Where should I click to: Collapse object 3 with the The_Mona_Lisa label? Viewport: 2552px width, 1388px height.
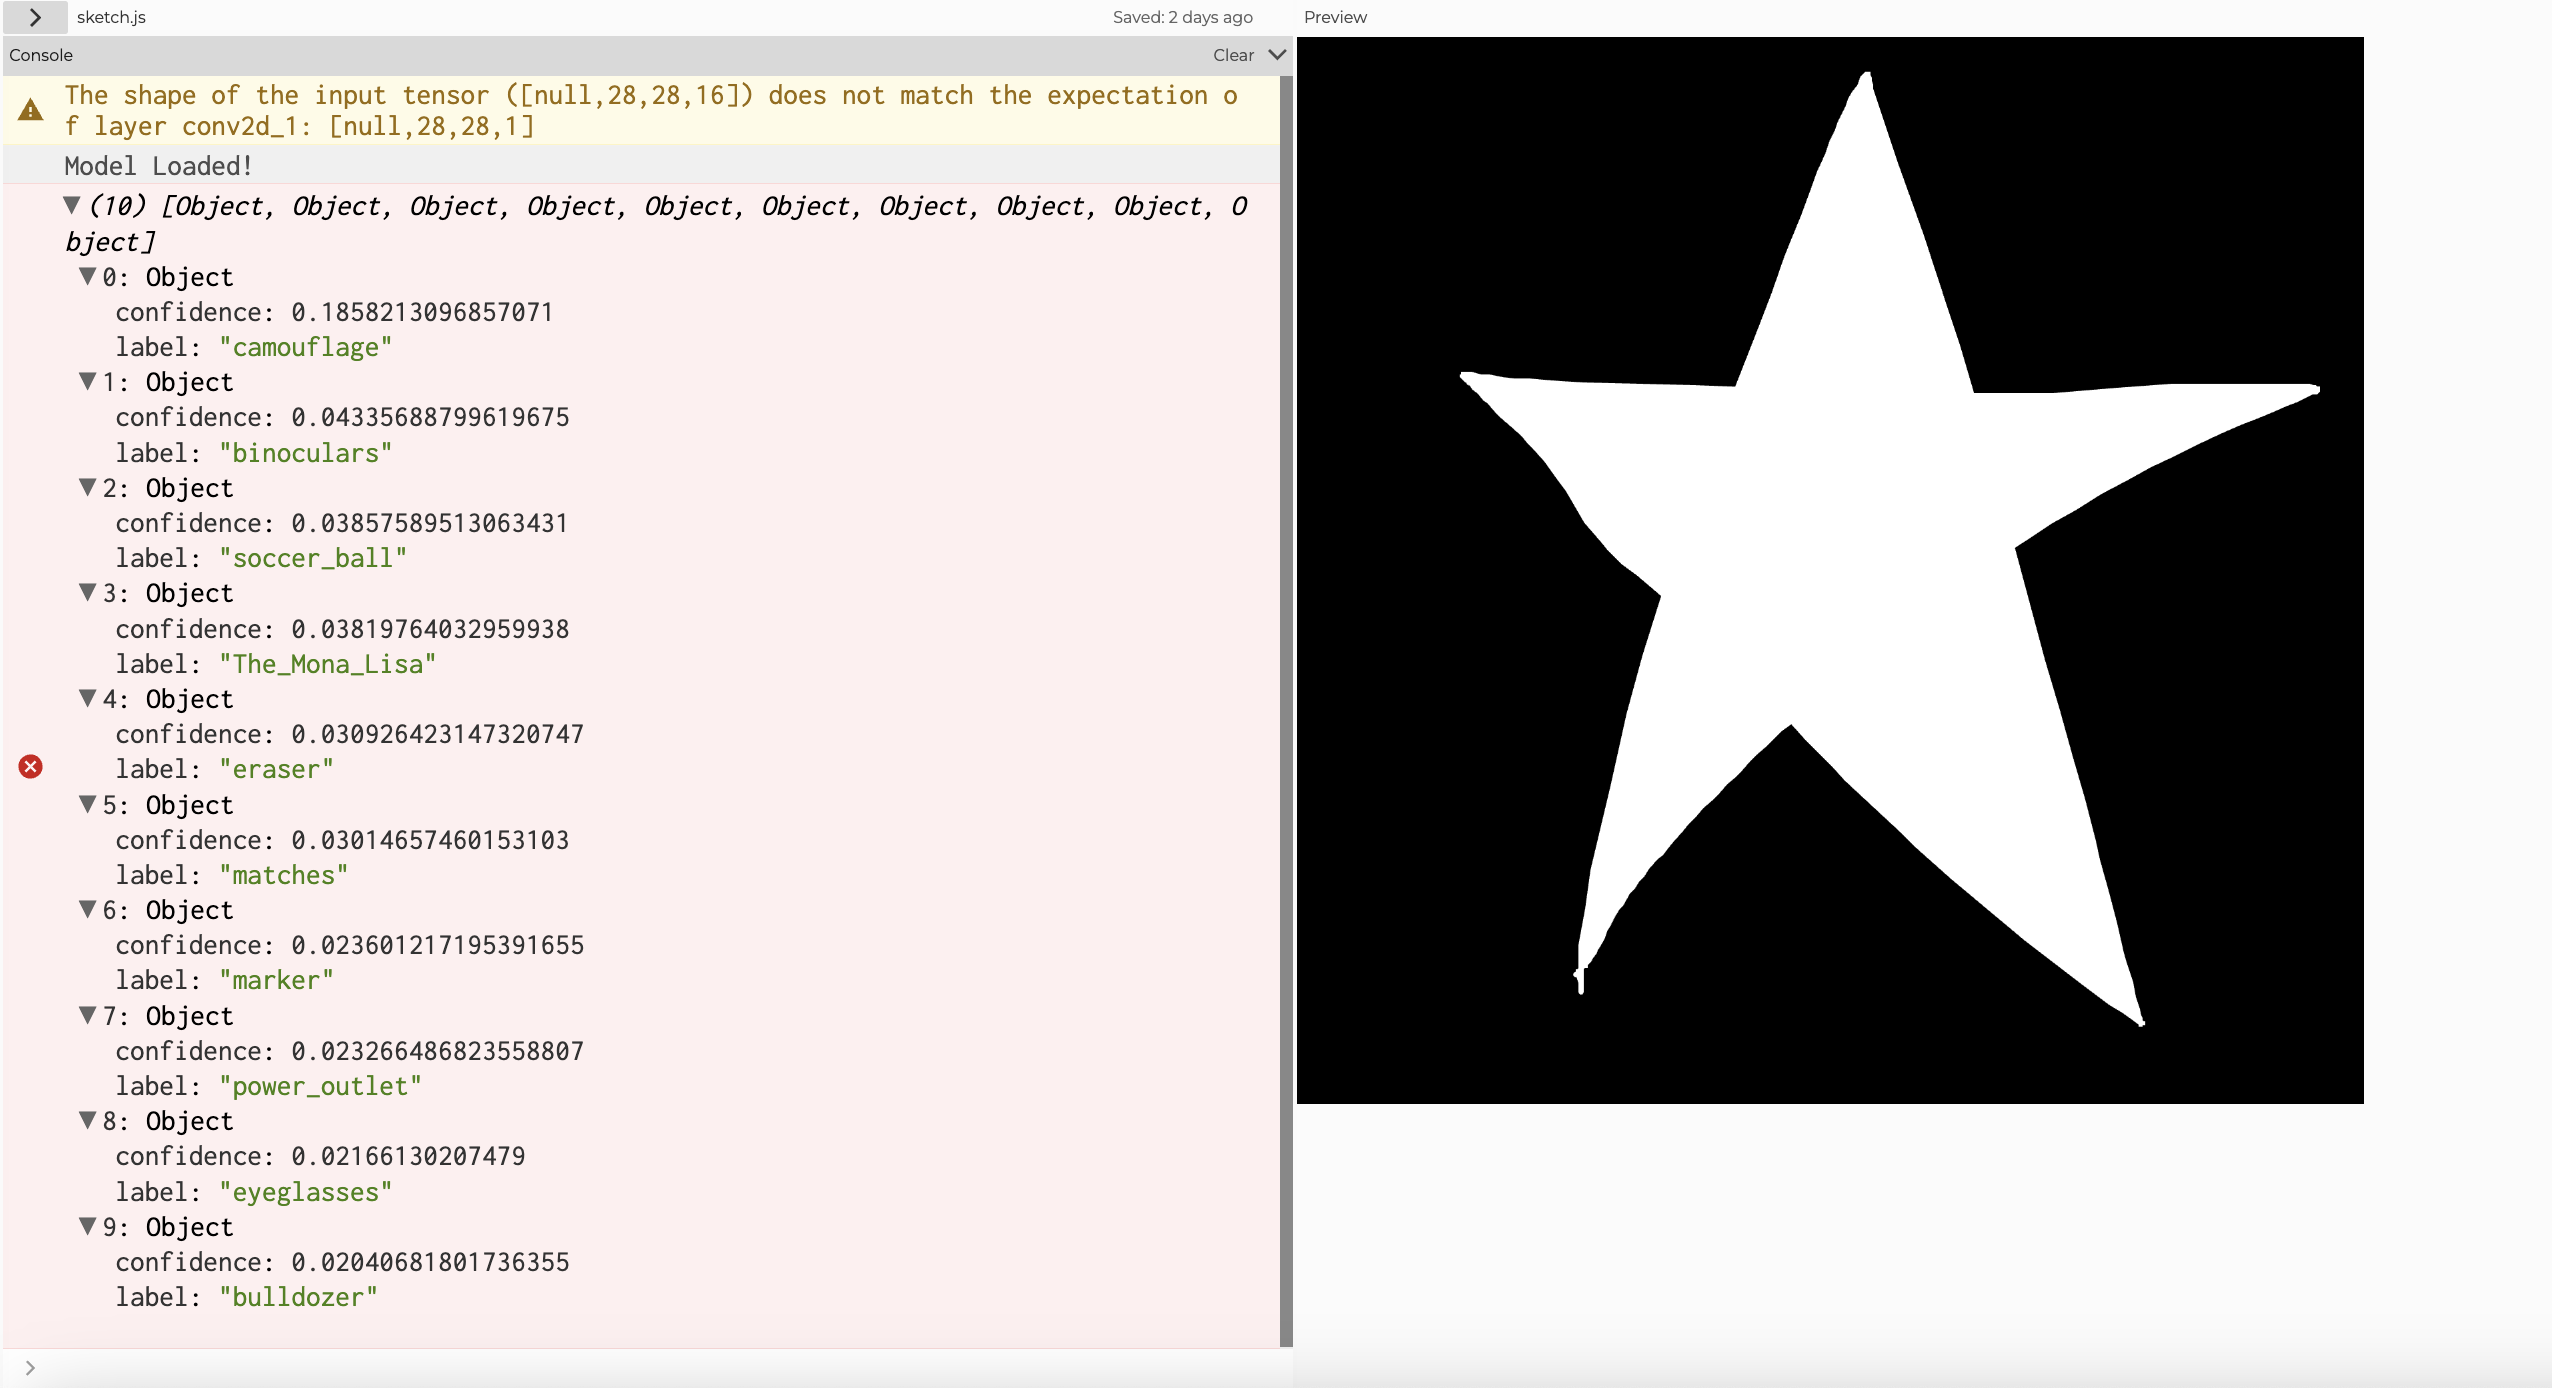[x=88, y=593]
